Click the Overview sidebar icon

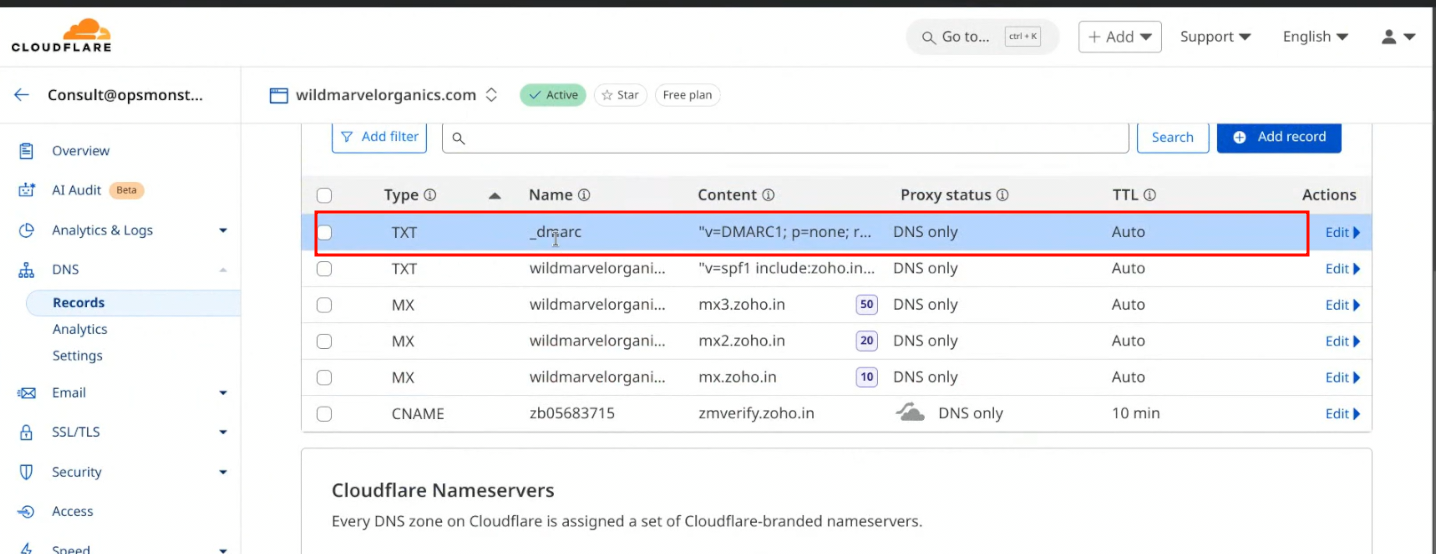click(x=27, y=151)
